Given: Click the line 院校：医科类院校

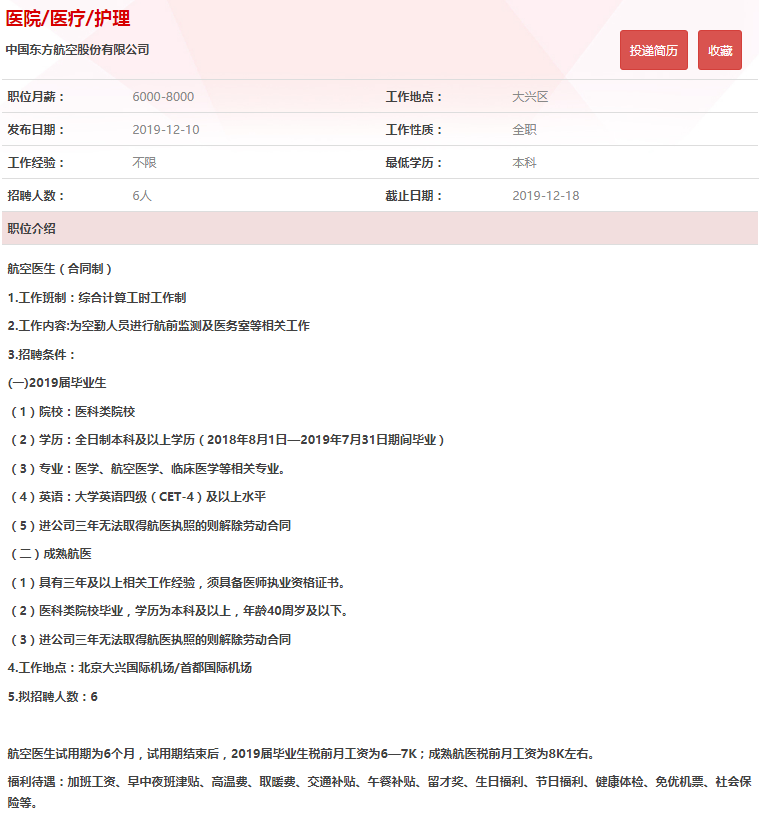Looking at the screenshot, I should (72, 412).
